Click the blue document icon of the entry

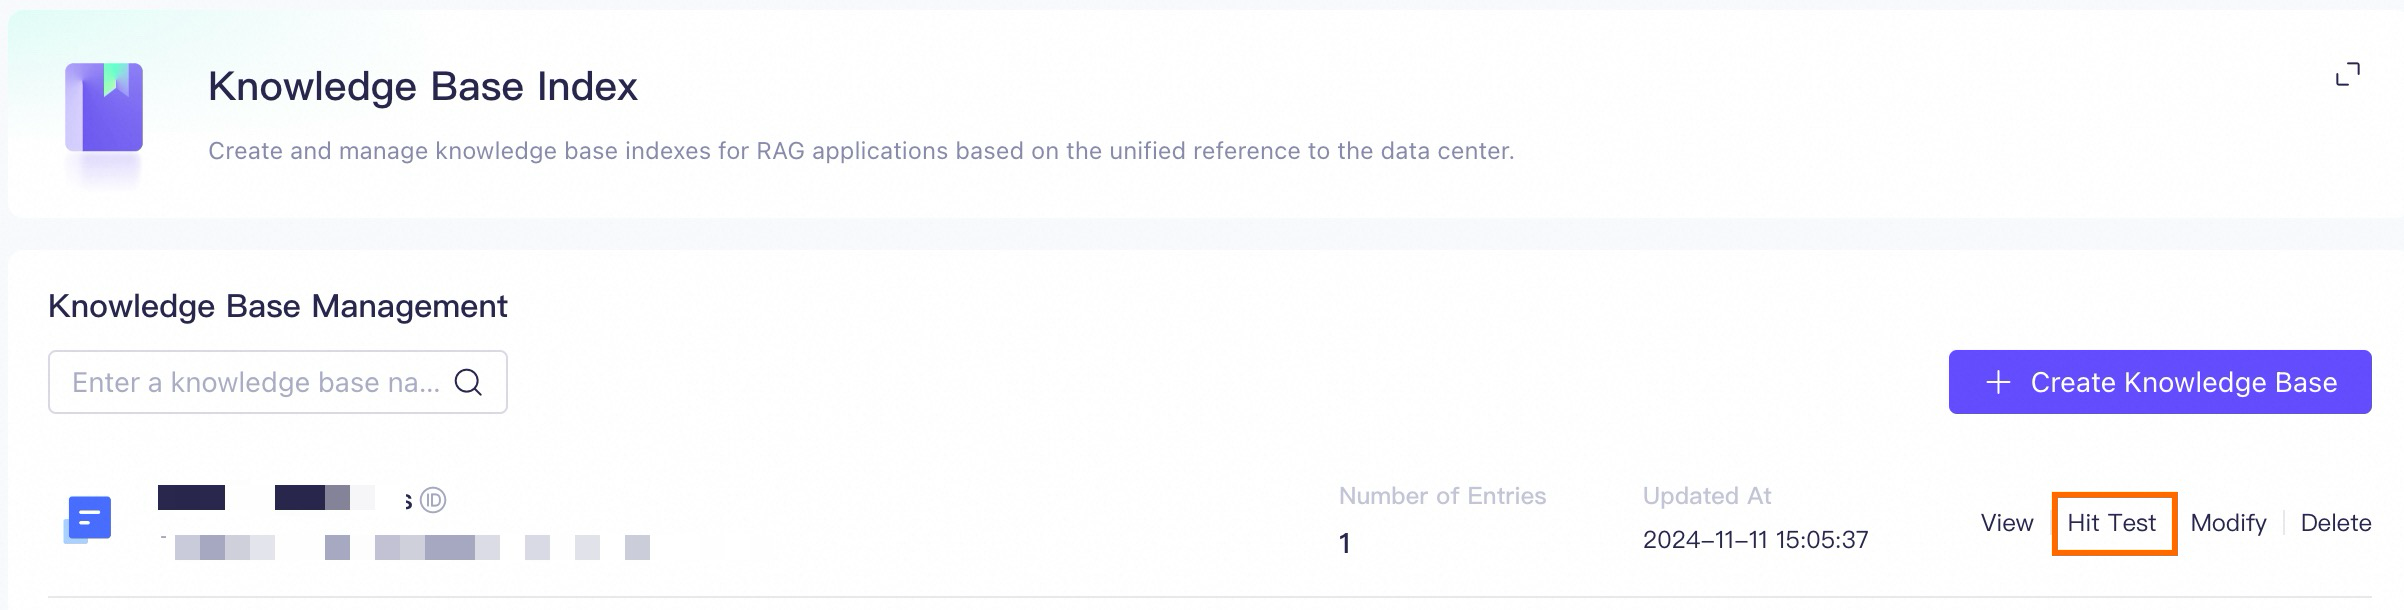[x=89, y=519]
